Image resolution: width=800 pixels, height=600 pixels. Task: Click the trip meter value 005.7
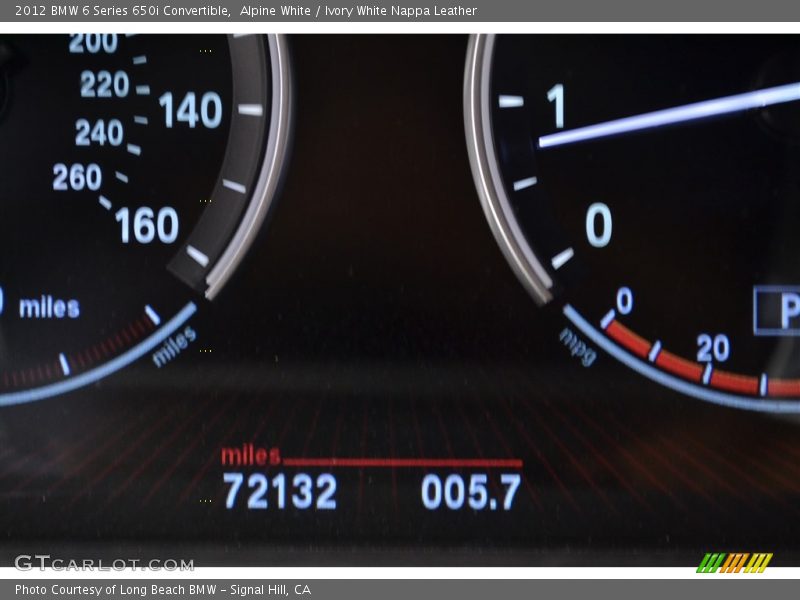click(x=471, y=491)
